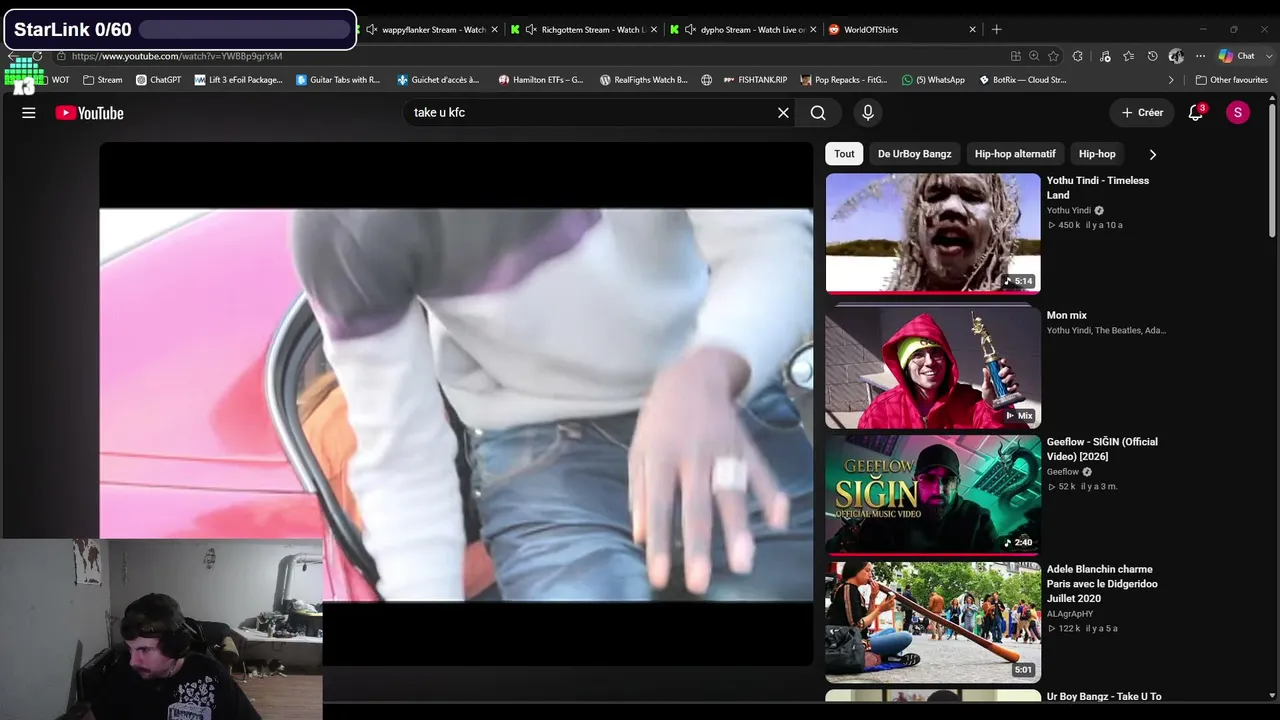Select the Hip-hop alternatif chip
Screen dimensions: 1280x720
click(x=1015, y=154)
